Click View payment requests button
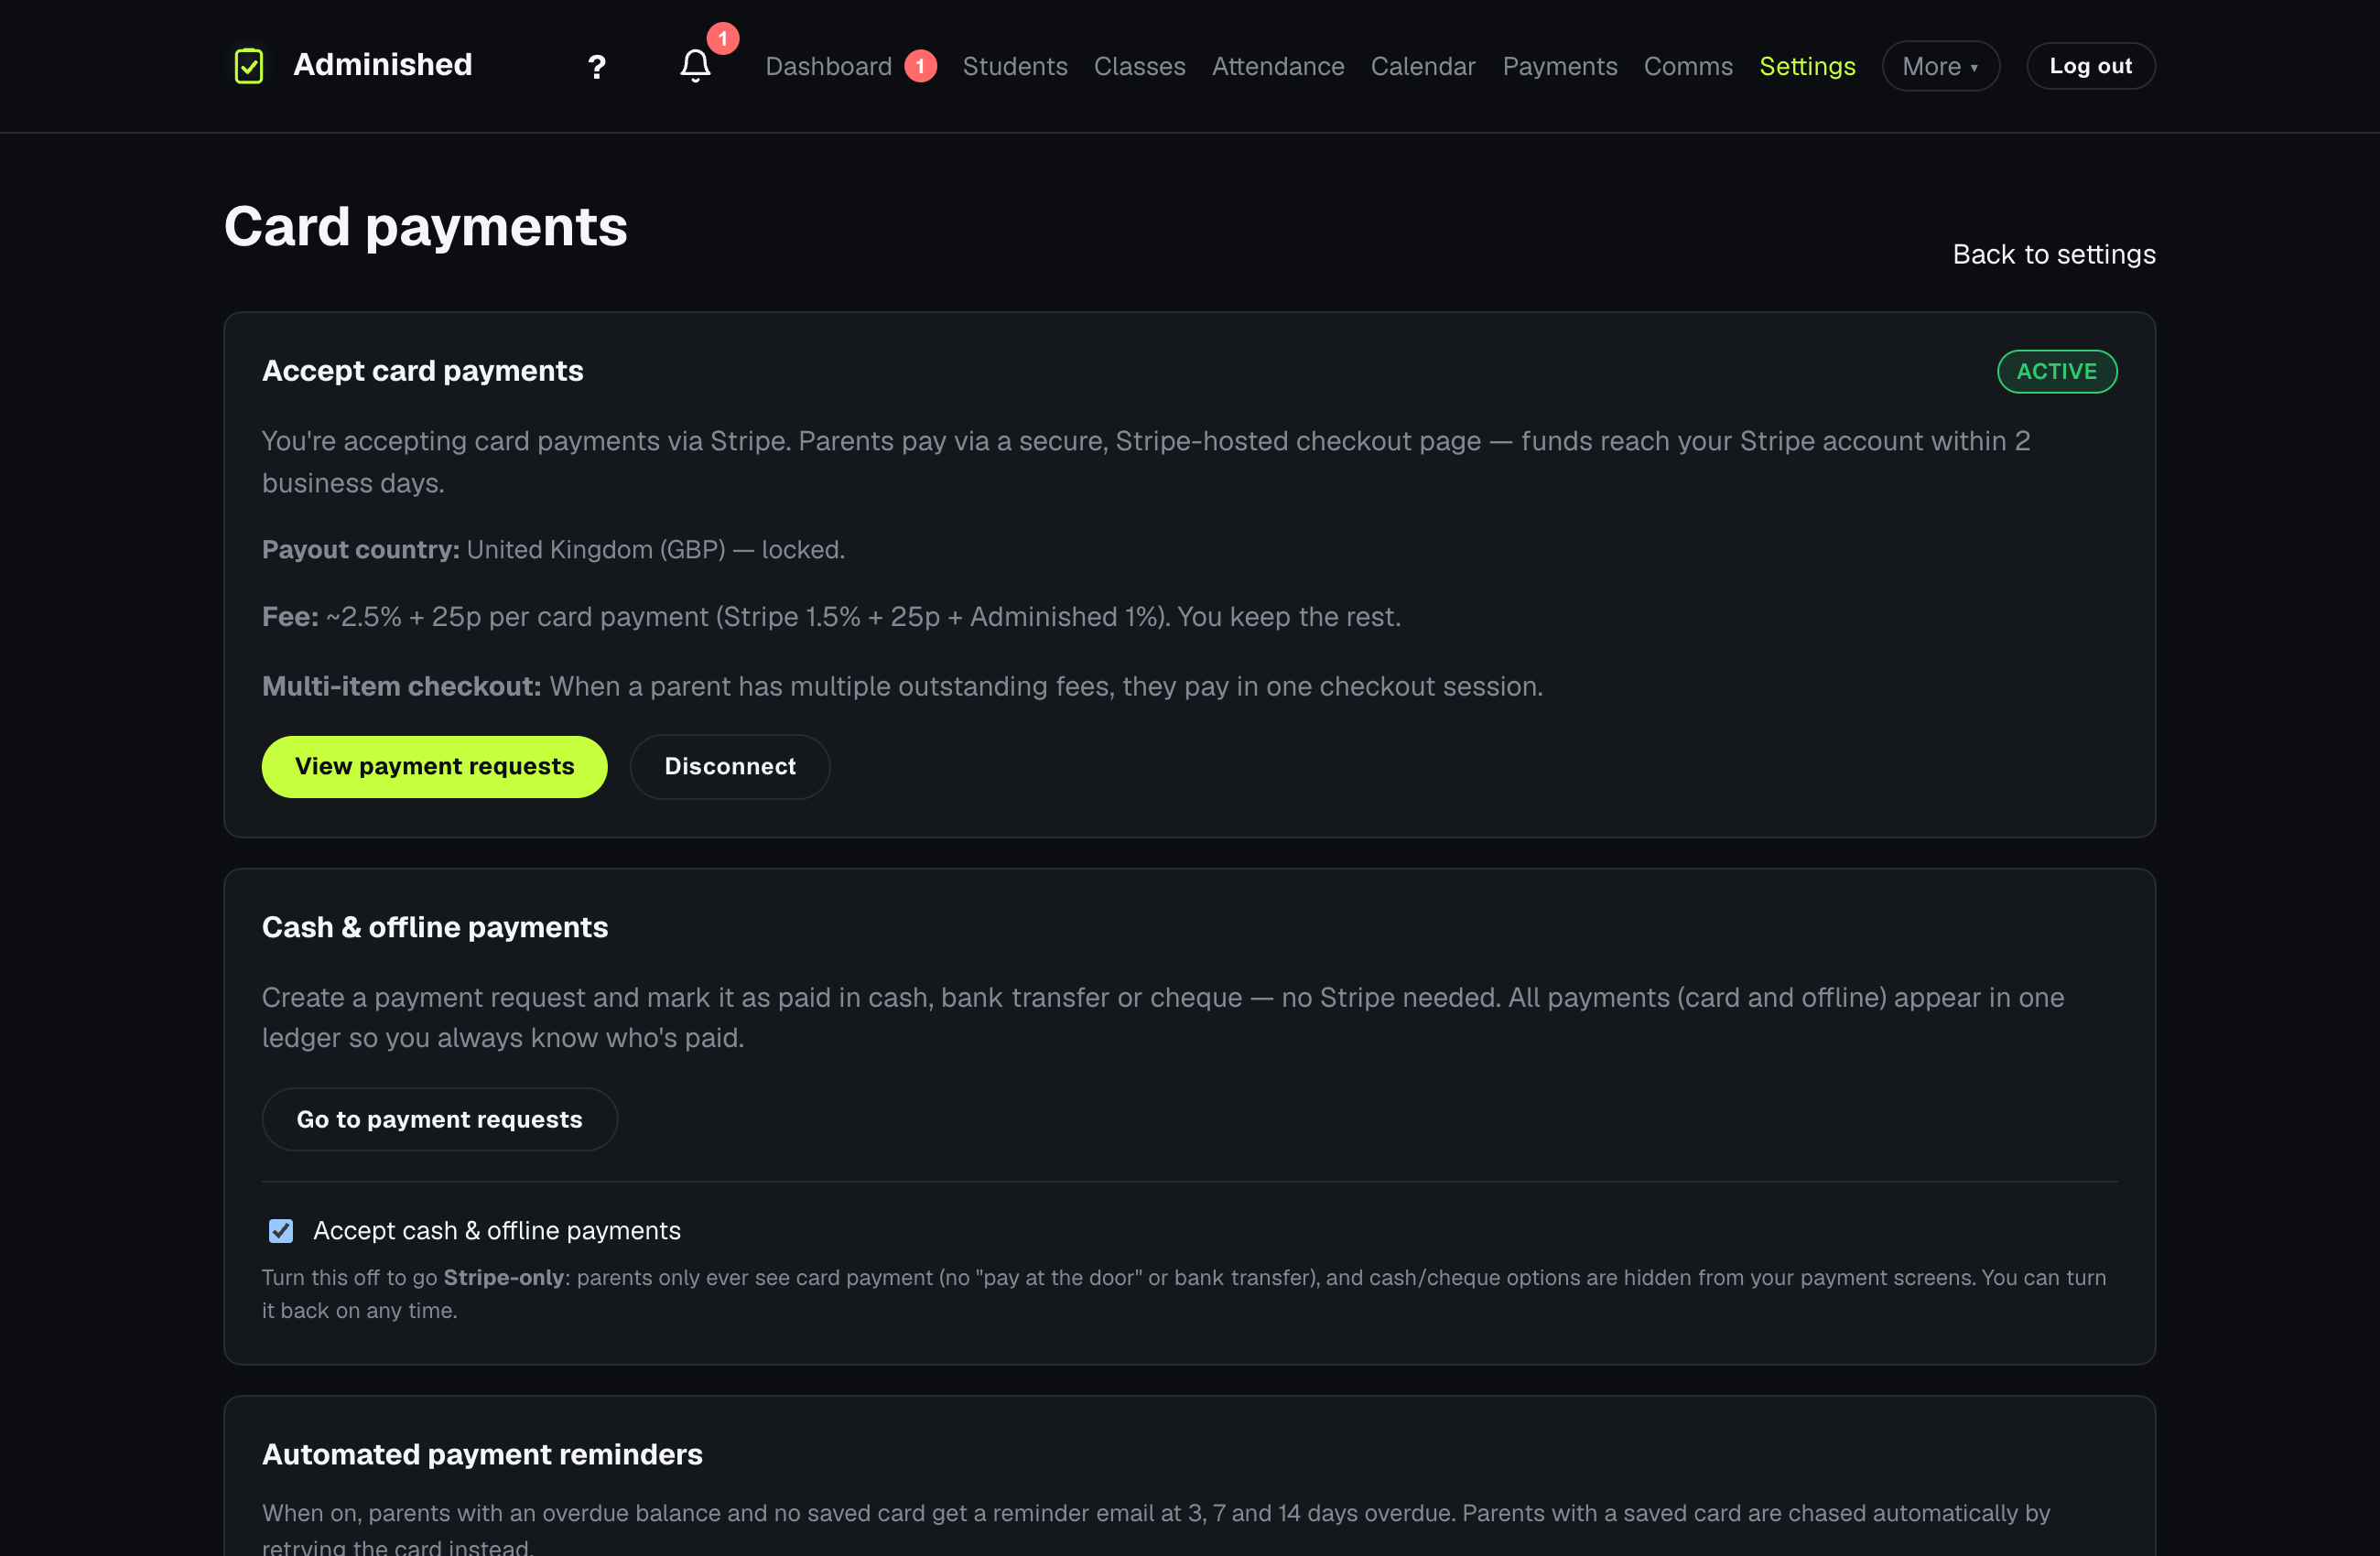Viewport: 2380px width, 1556px height. pos(434,766)
